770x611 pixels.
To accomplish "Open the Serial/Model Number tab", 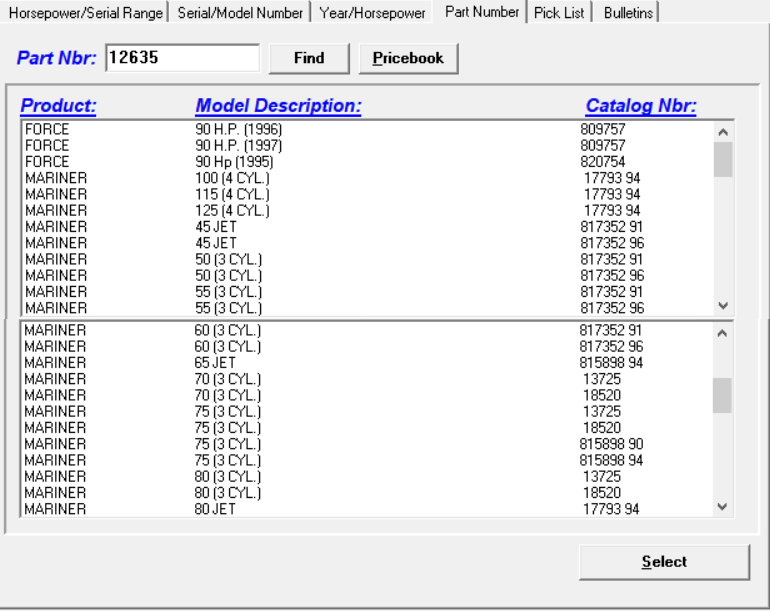I will click(x=240, y=12).
